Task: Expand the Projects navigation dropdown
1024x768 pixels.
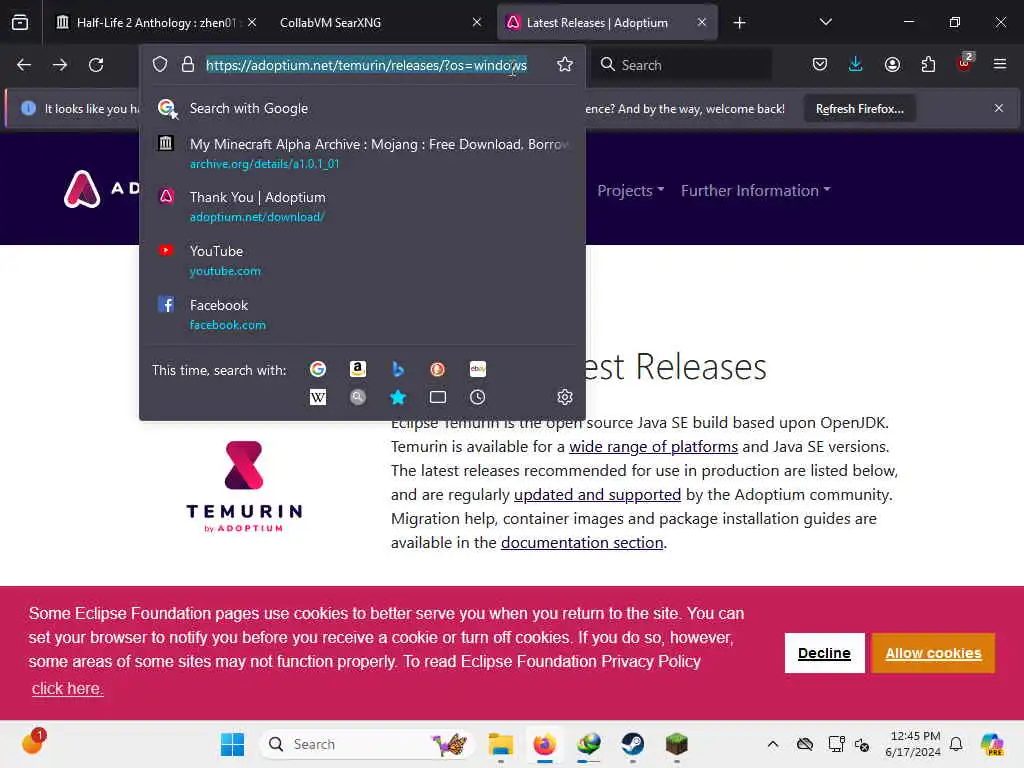Action: (x=631, y=191)
